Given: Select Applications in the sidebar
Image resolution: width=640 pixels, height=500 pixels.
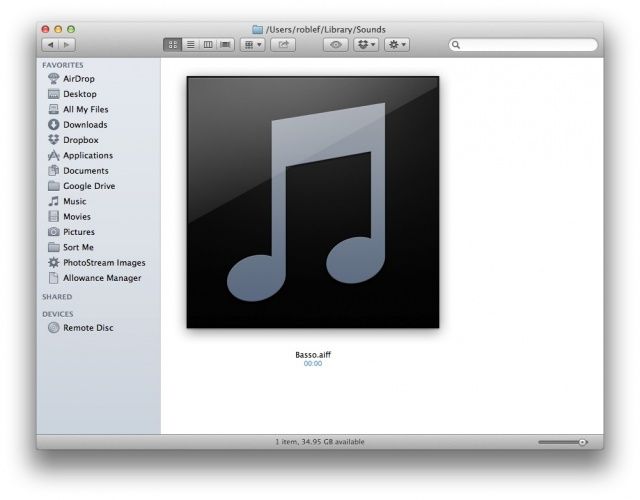Looking at the screenshot, I should click(x=88, y=155).
